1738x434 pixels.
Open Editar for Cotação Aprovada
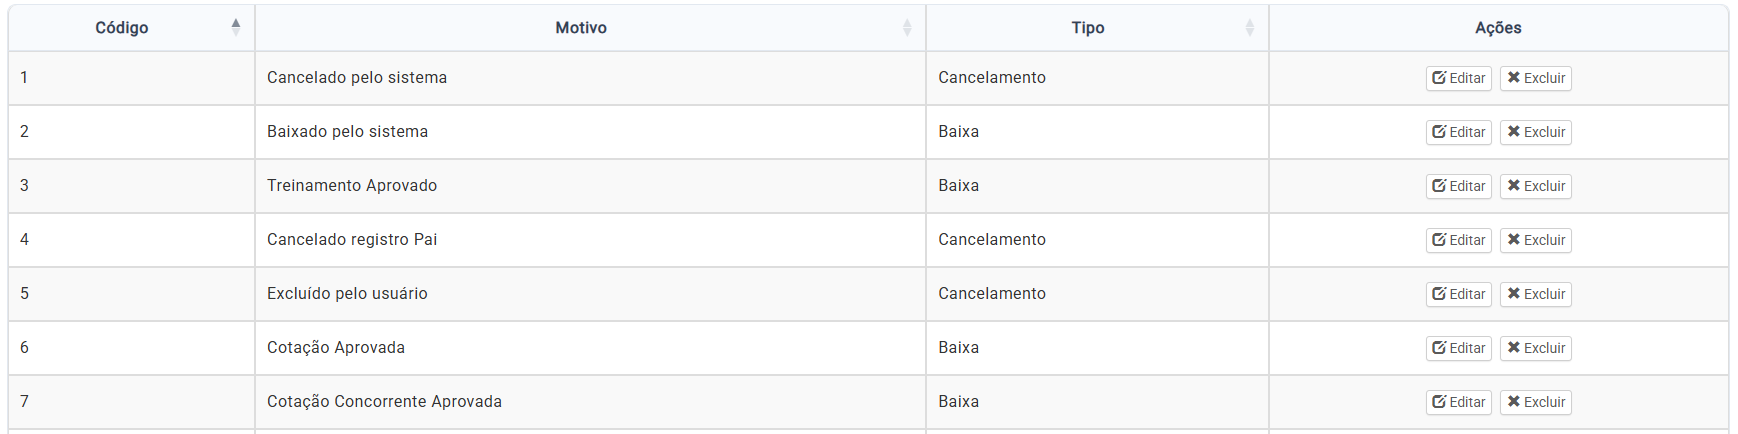click(1458, 348)
